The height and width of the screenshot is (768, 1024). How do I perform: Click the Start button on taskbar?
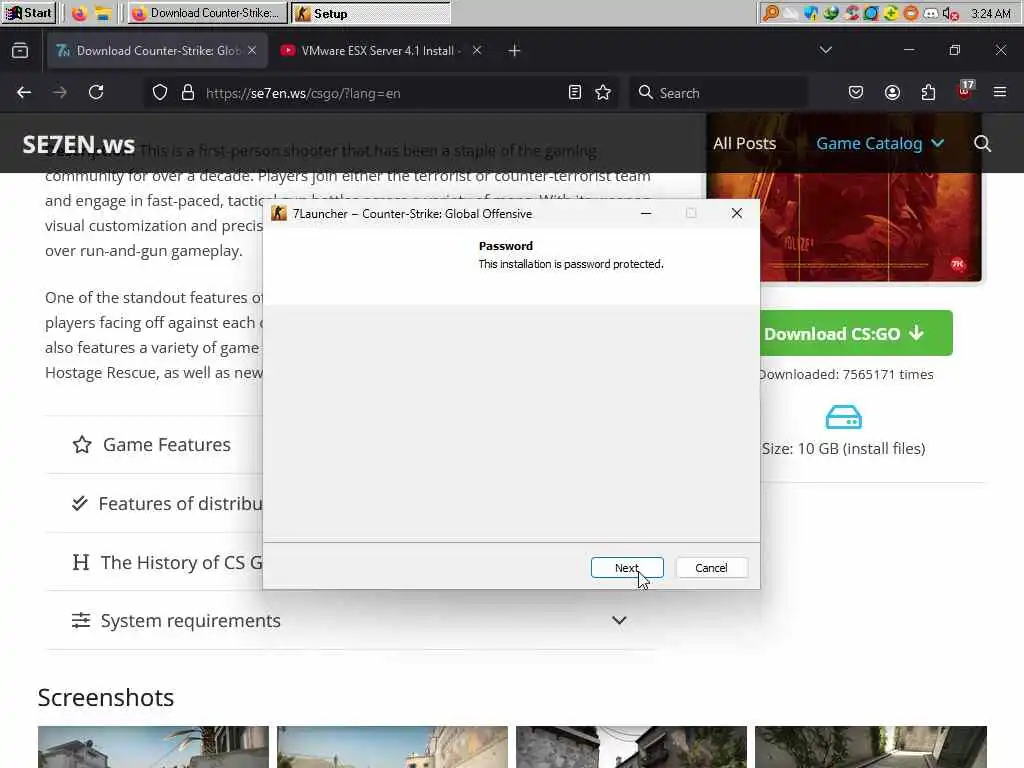pyautogui.click(x=29, y=13)
